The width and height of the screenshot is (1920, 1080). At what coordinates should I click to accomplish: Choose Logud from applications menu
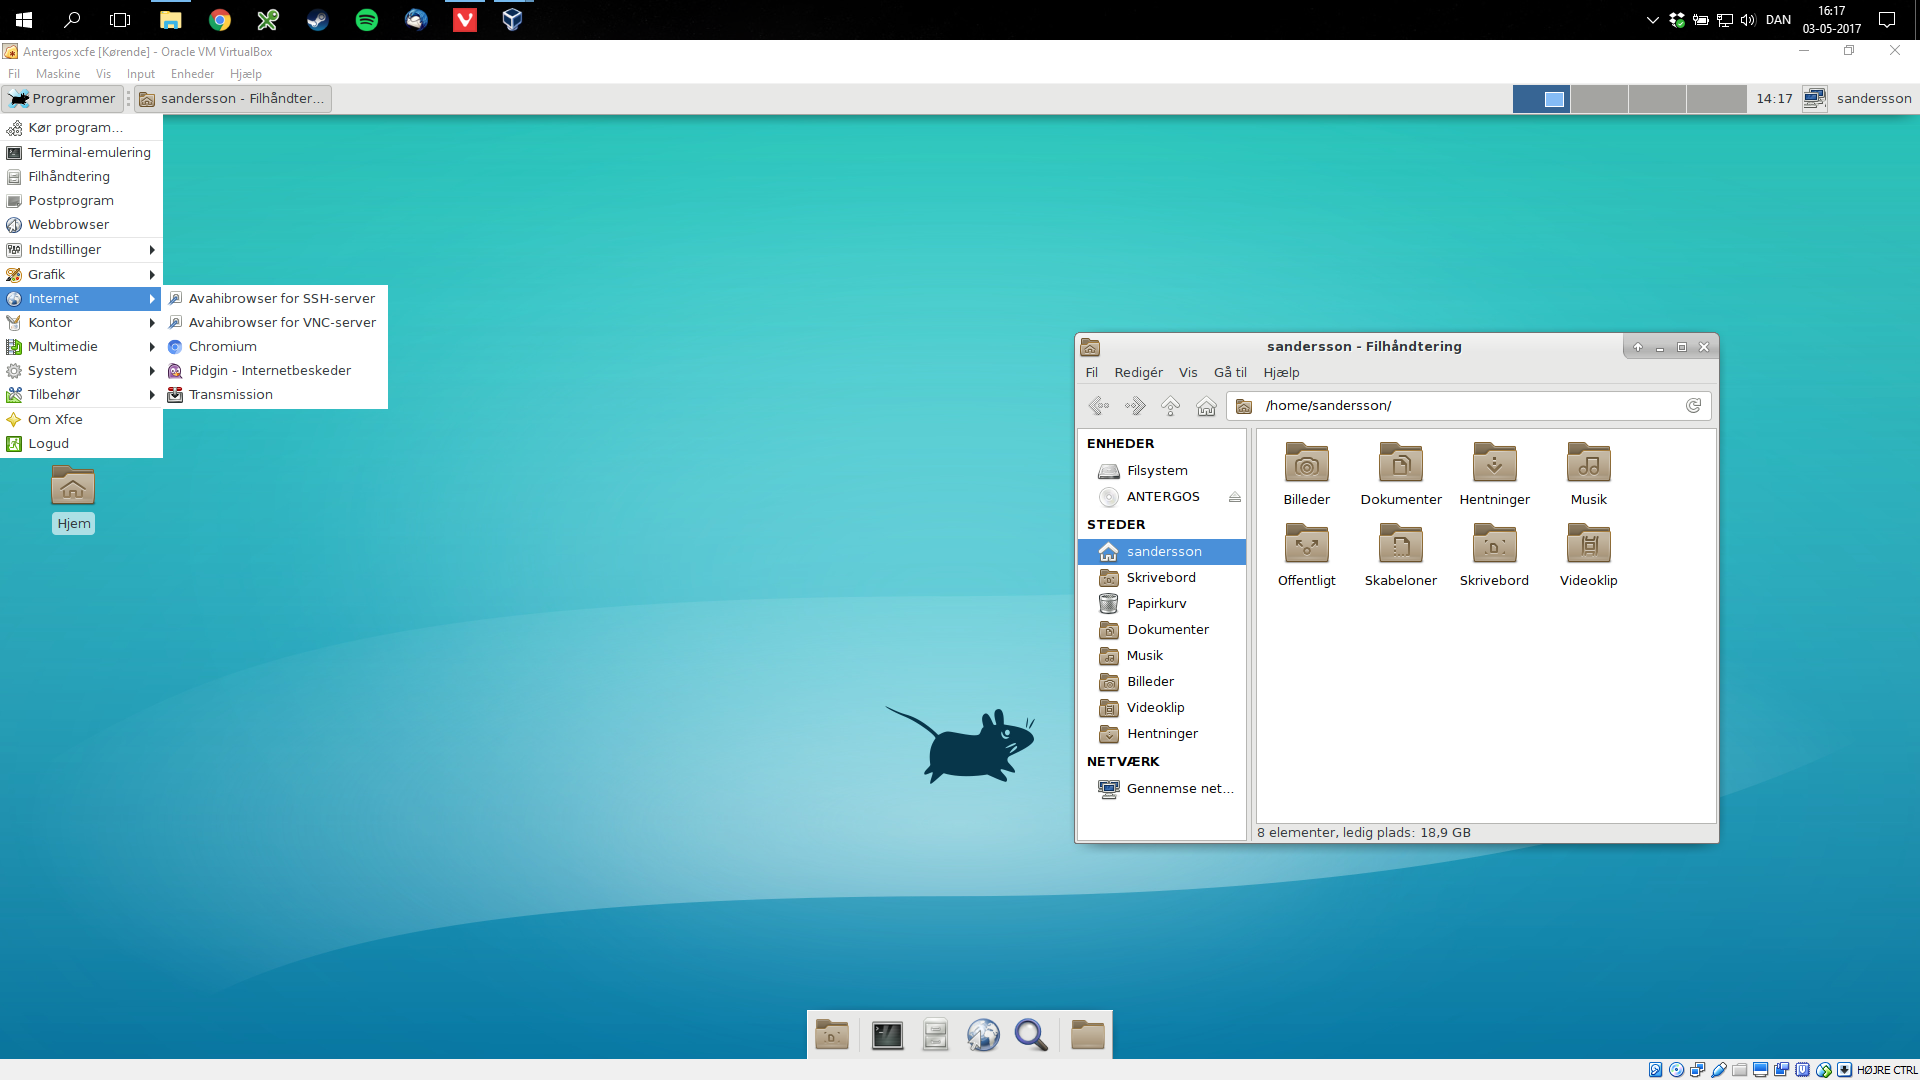pos(81,444)
